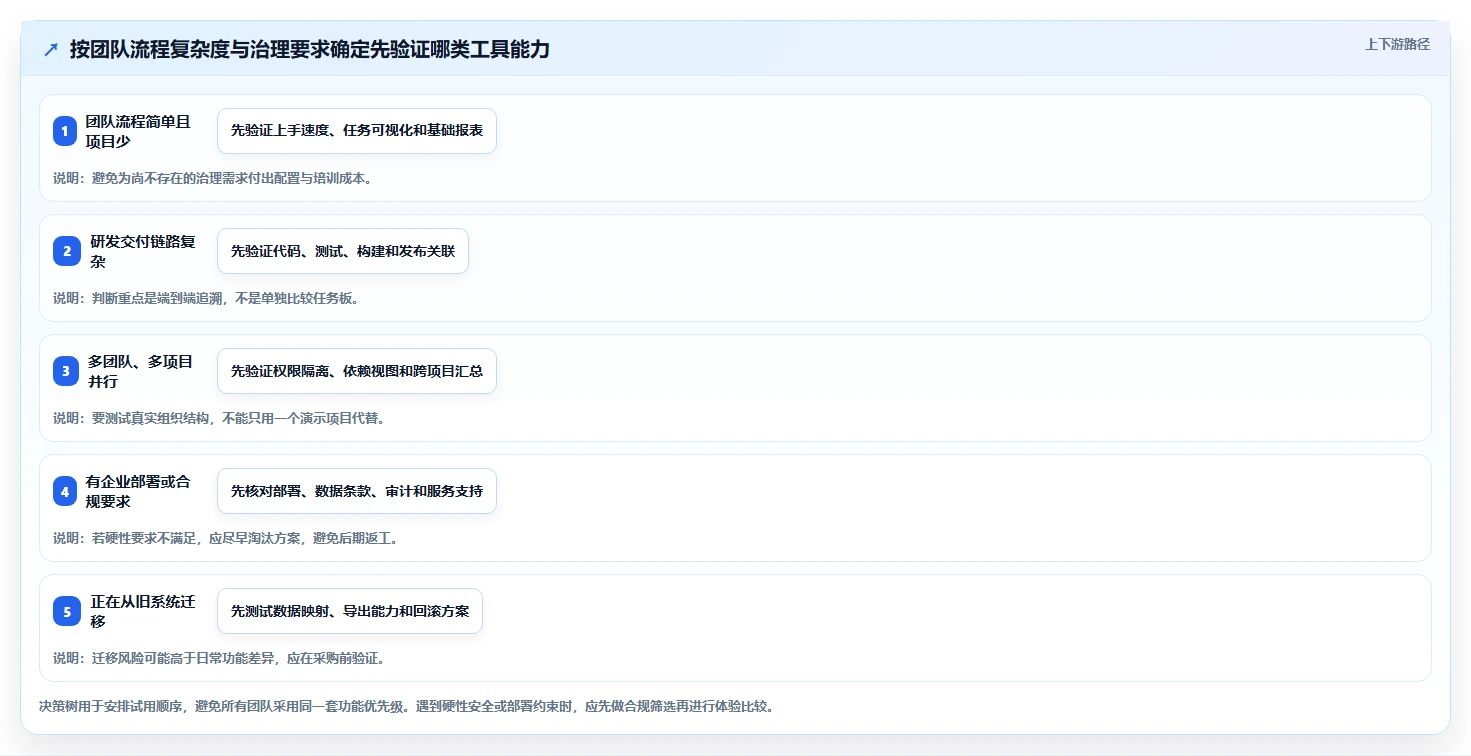Click step number 2 badge
The height and width of the screenshot is (756, 1471).
point(67,251)
